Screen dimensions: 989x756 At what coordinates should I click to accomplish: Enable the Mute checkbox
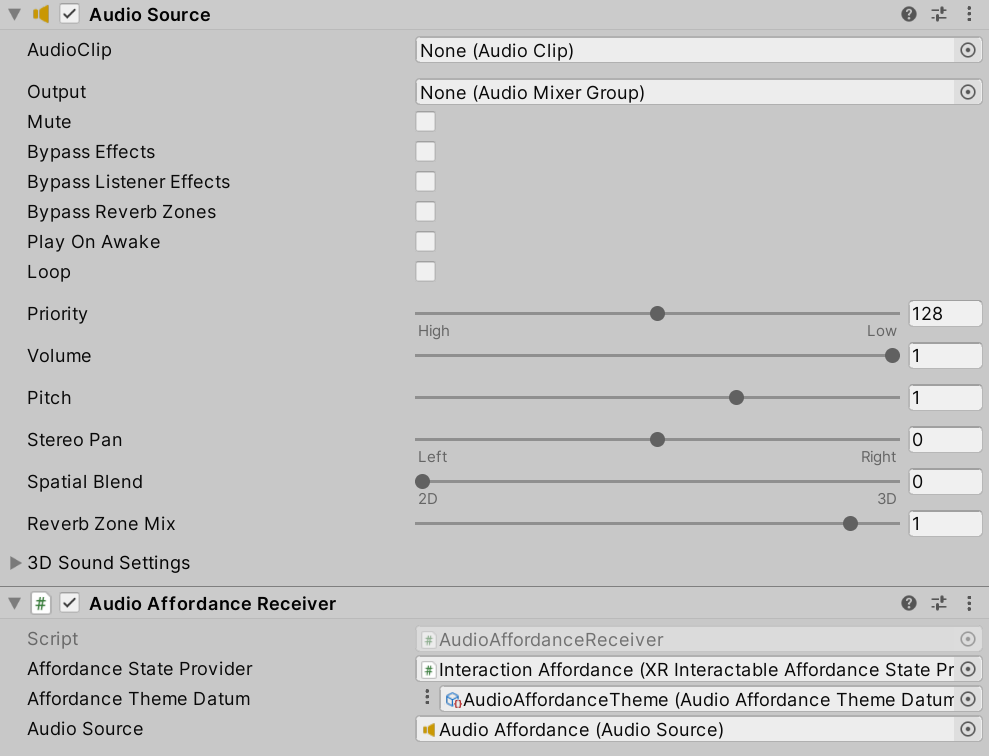point(424,121)
